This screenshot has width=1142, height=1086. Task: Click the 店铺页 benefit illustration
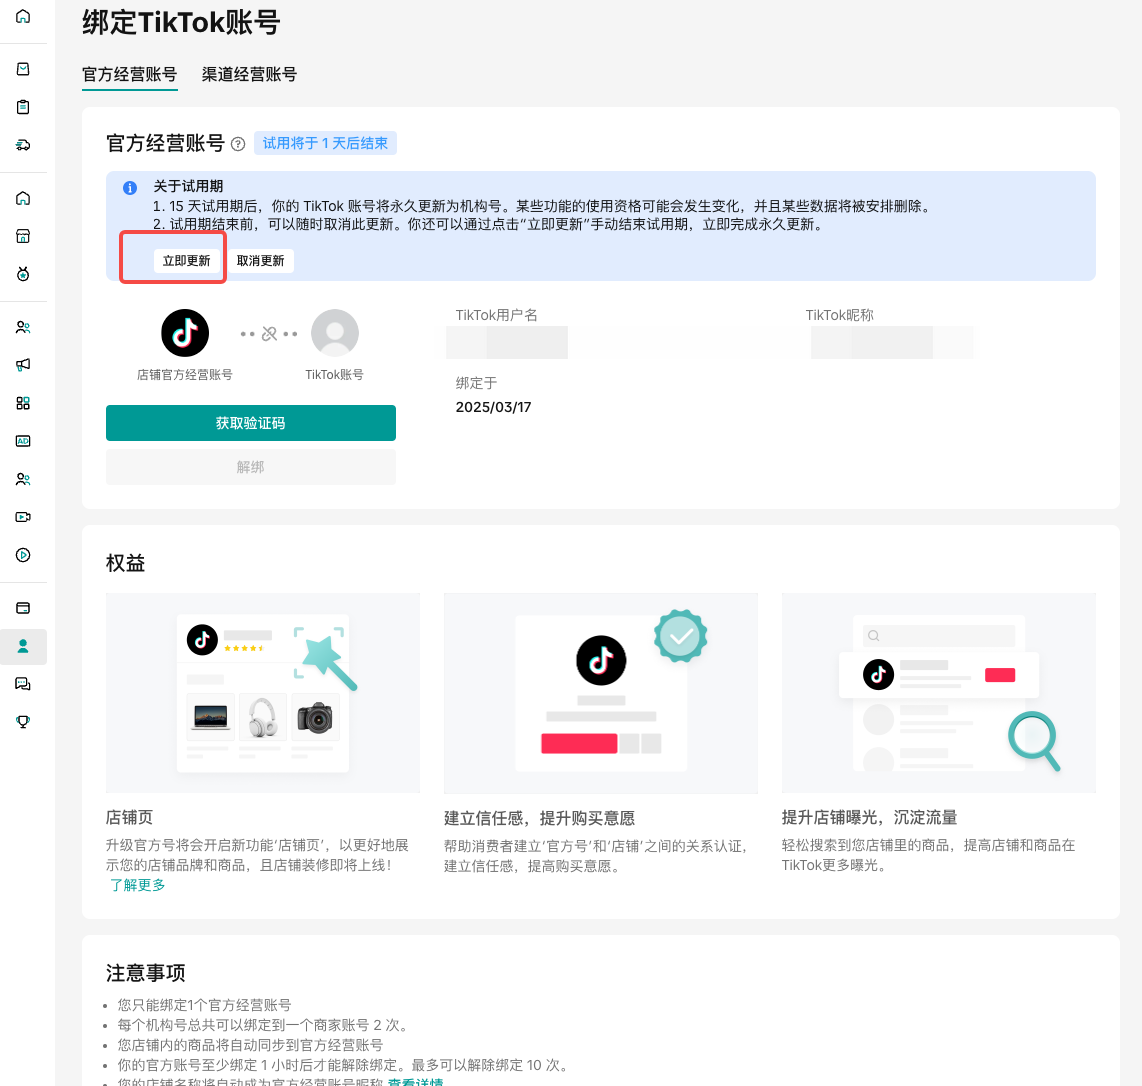(262, 692)
